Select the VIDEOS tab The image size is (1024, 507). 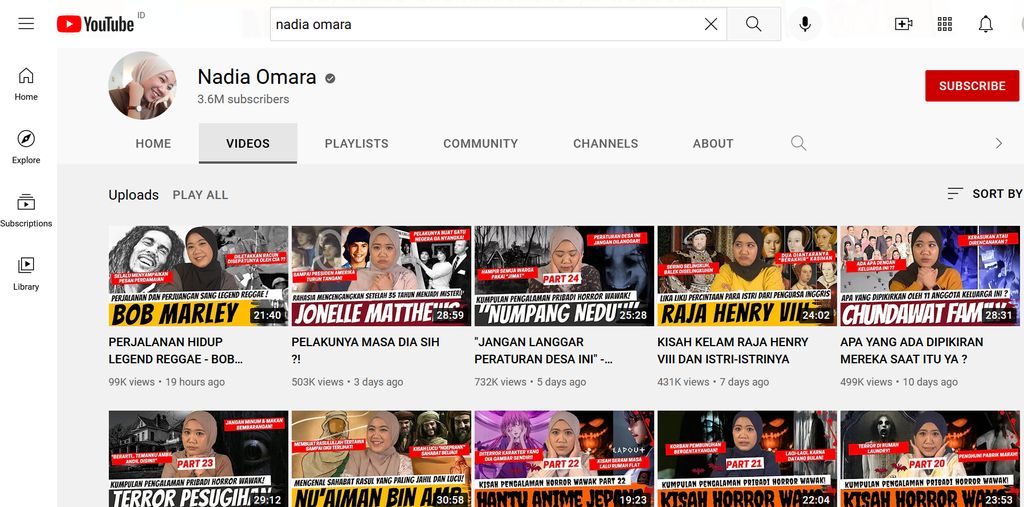point(248,144)
